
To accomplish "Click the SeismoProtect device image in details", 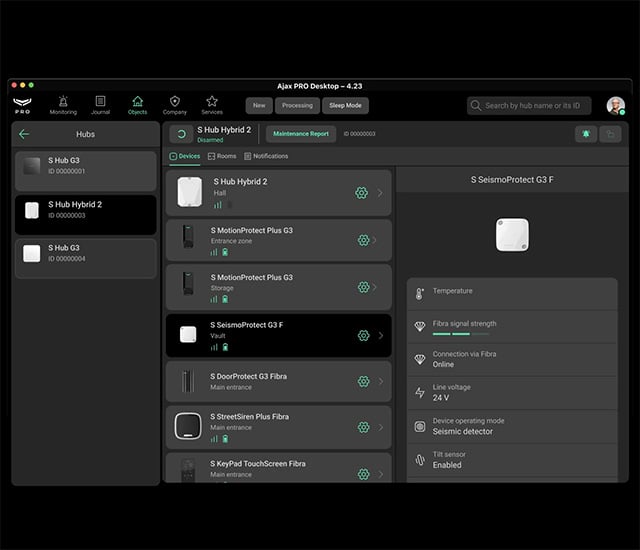I will point(512,235).
